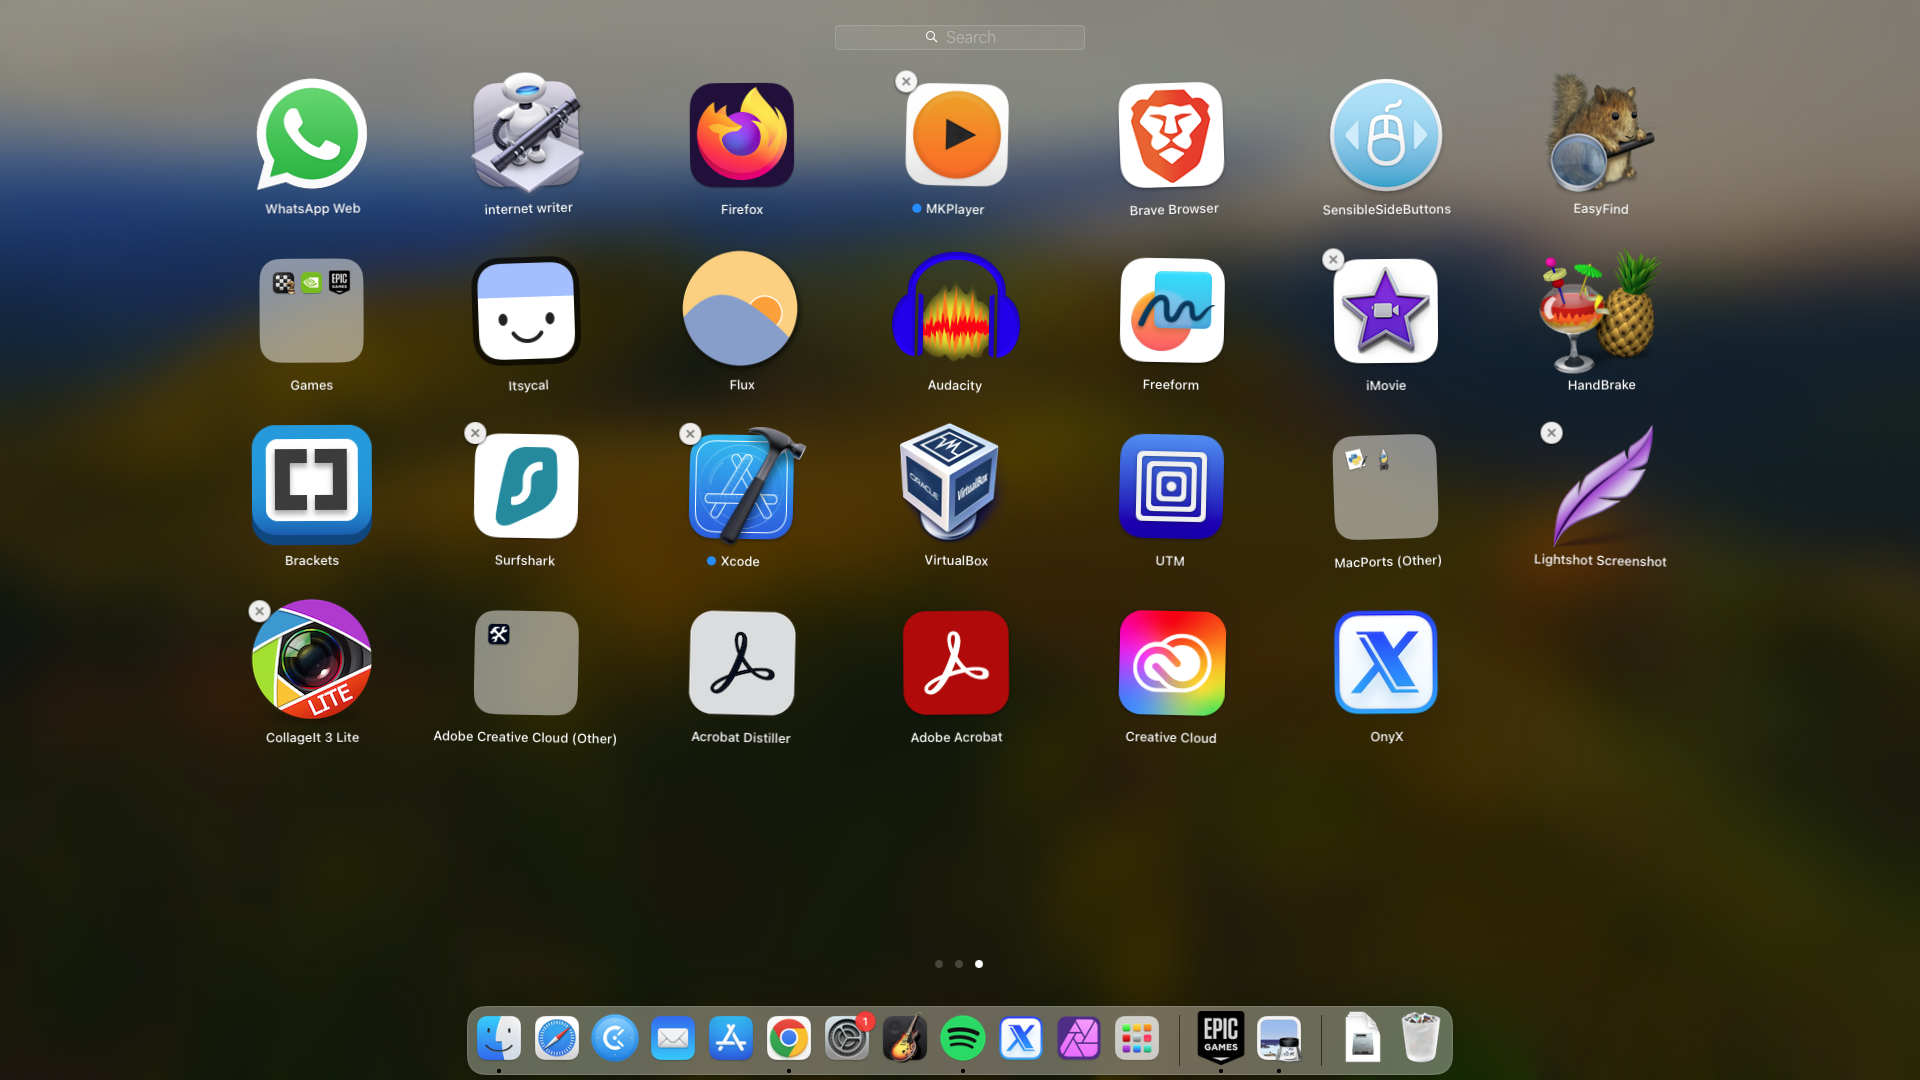The image size is (1920, 1080).
Task: Open WhatsApp Web
Action: 311,135
